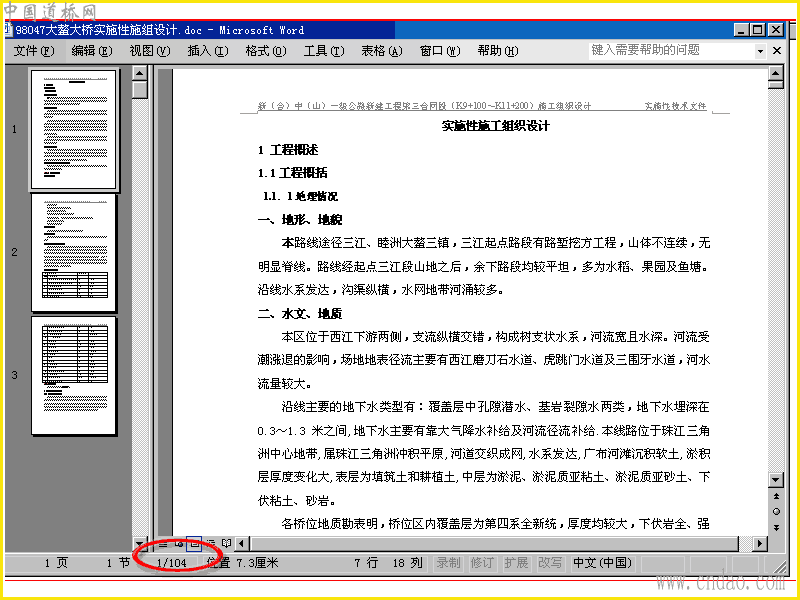This screenshot has width=800, height=600.
Task: Switch to Web Layout view icon
Action: pos(179,544)
